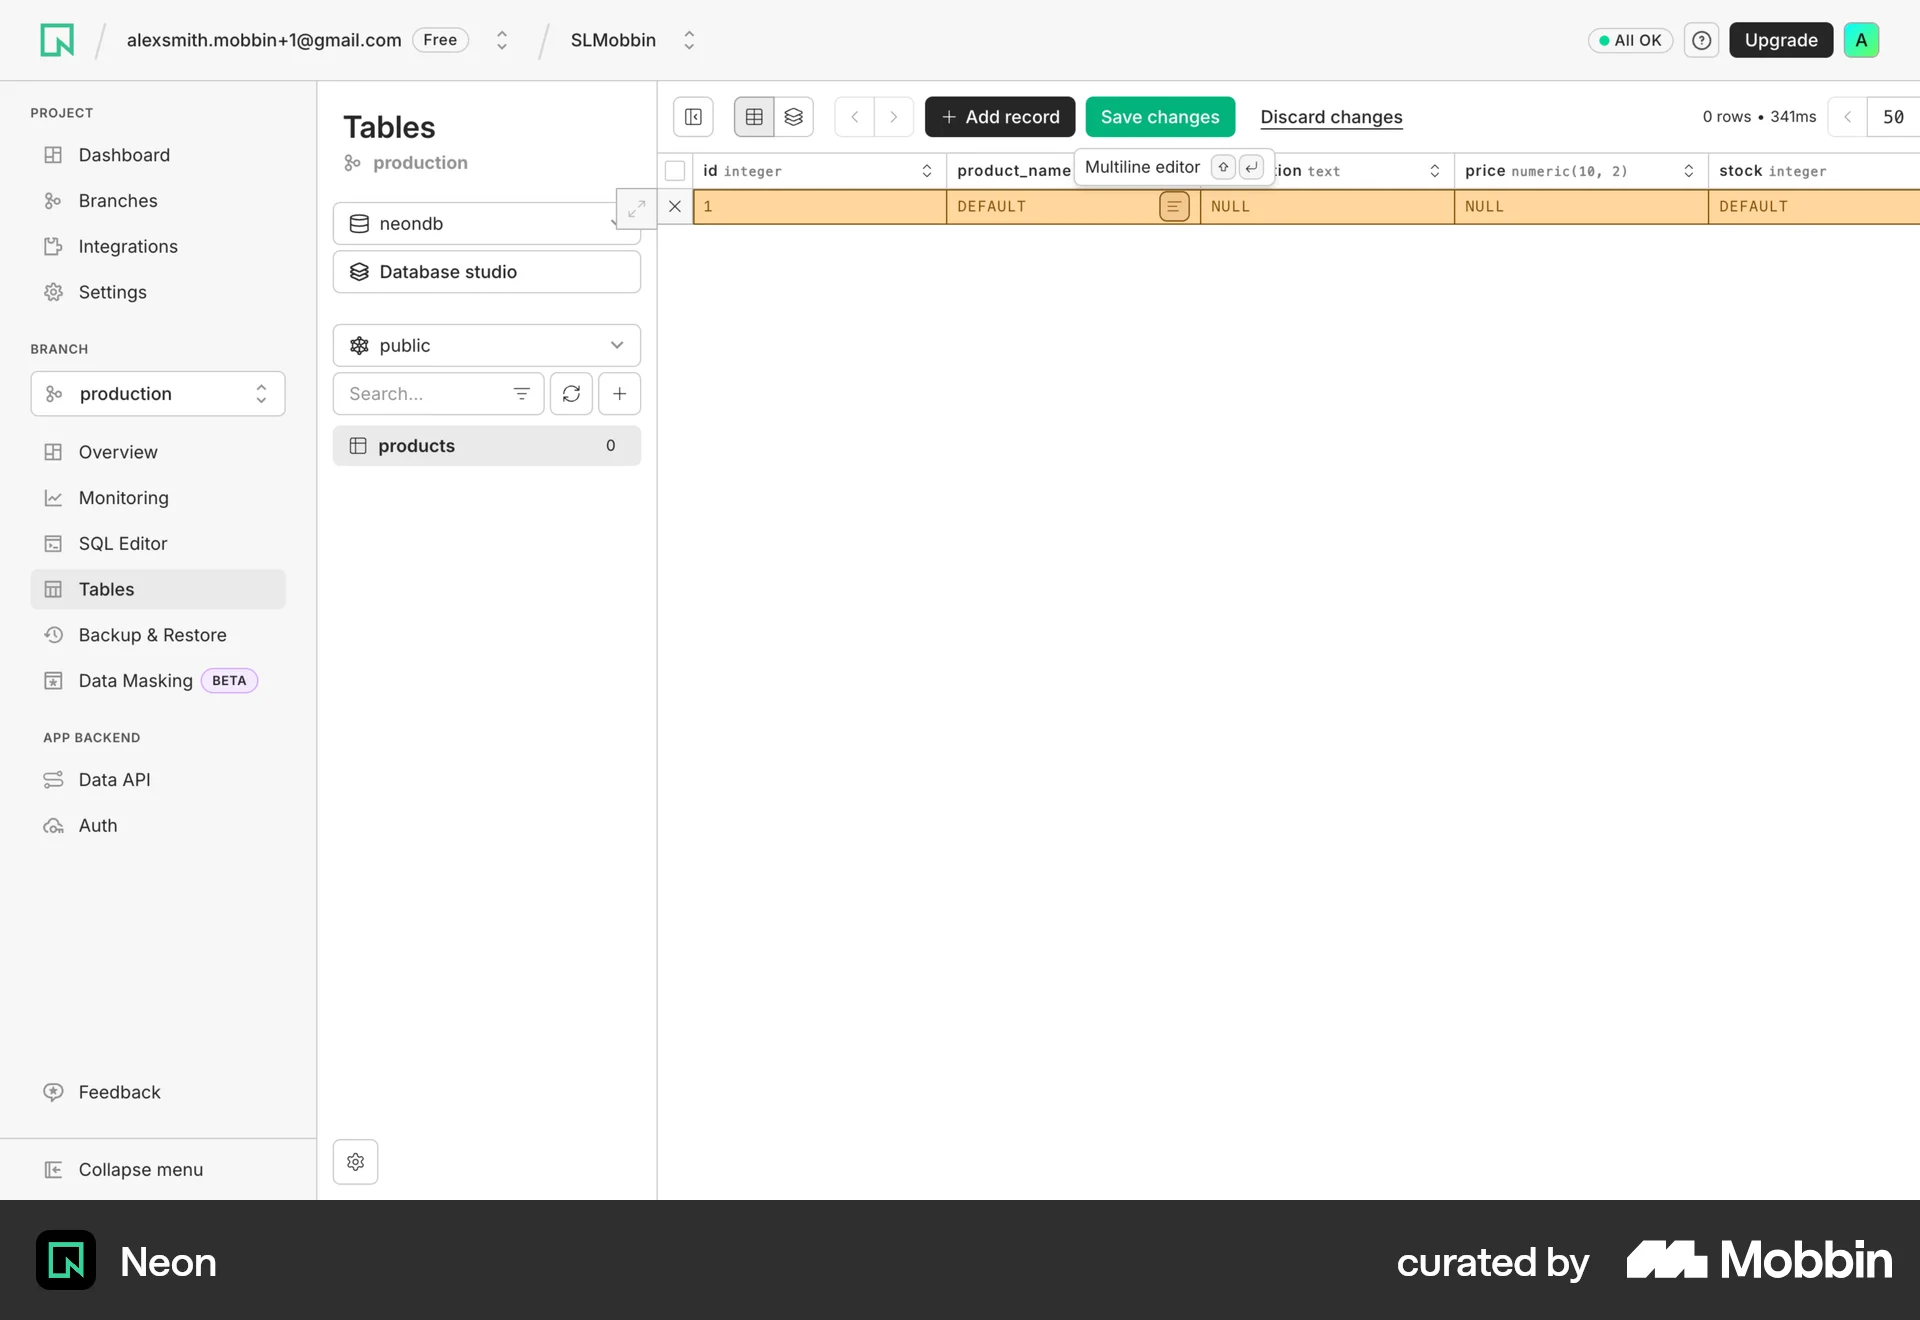This screenshot has height=1320, width=1920.
Task: Select the products table
Action: [x=487, y=446]
